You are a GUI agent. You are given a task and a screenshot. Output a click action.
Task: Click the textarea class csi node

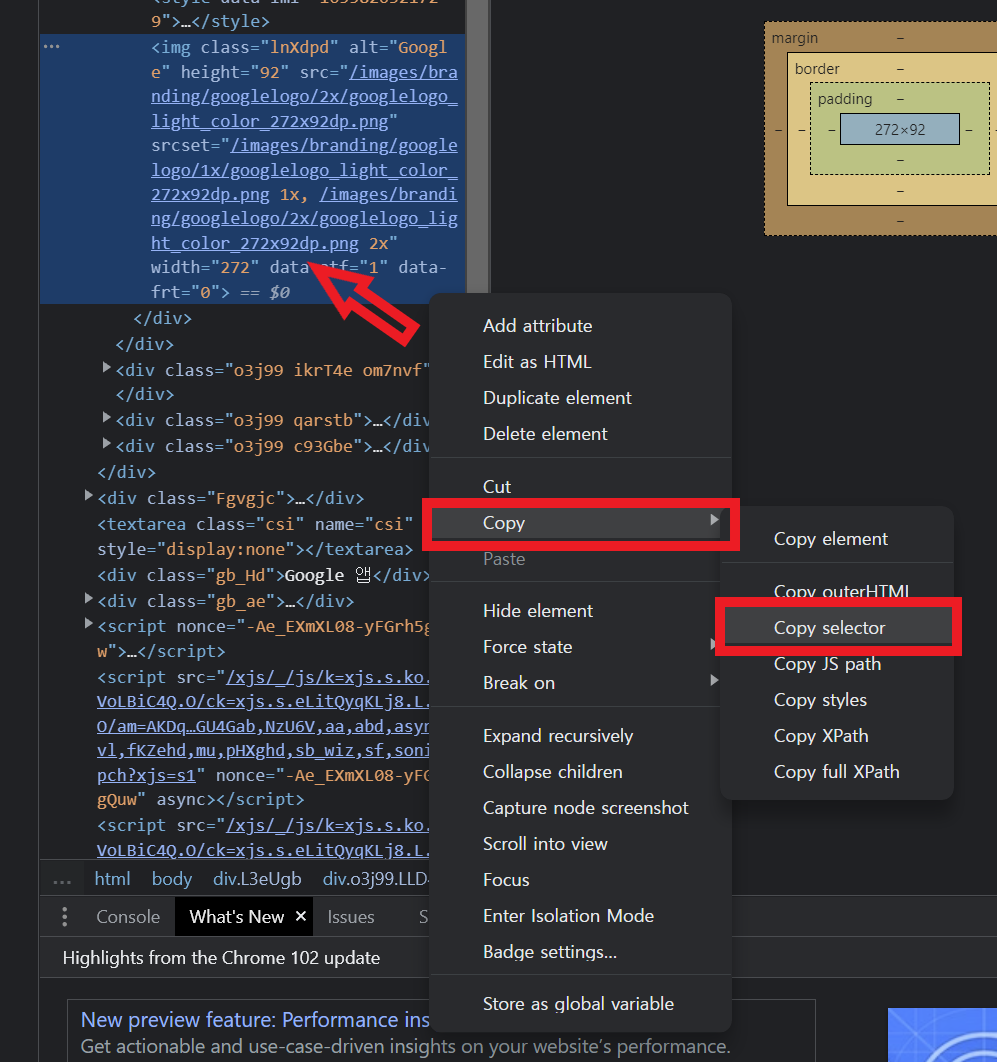[255, 536]
